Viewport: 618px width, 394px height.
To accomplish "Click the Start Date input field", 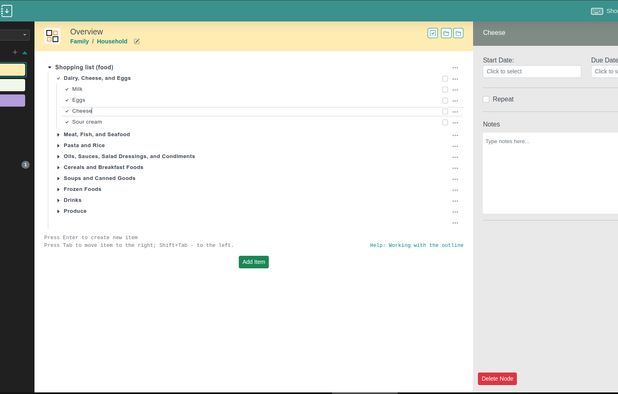I will tap(532, 72).
